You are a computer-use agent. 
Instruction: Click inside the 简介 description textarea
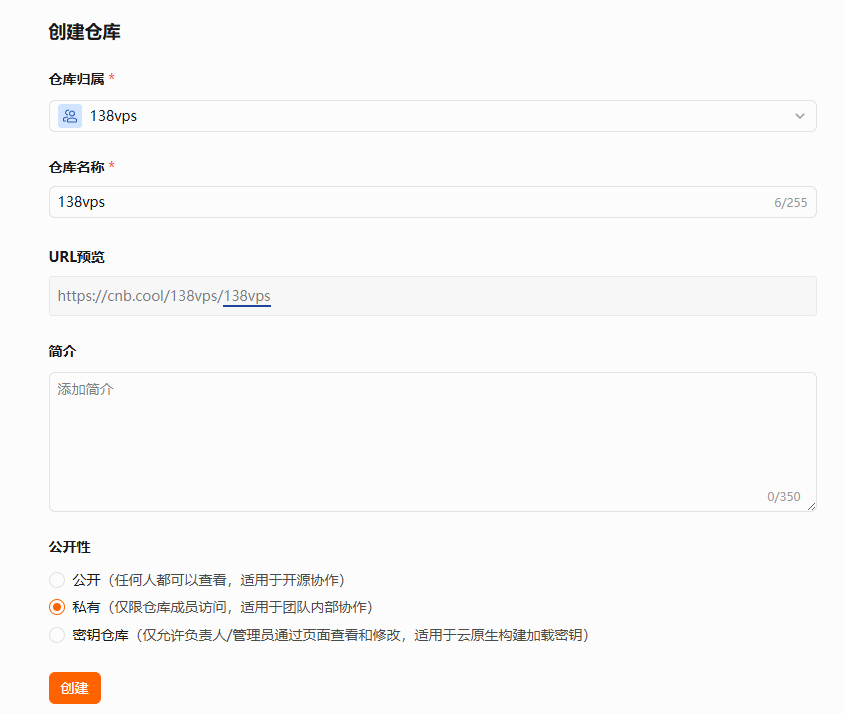click(x=430, y=440)
